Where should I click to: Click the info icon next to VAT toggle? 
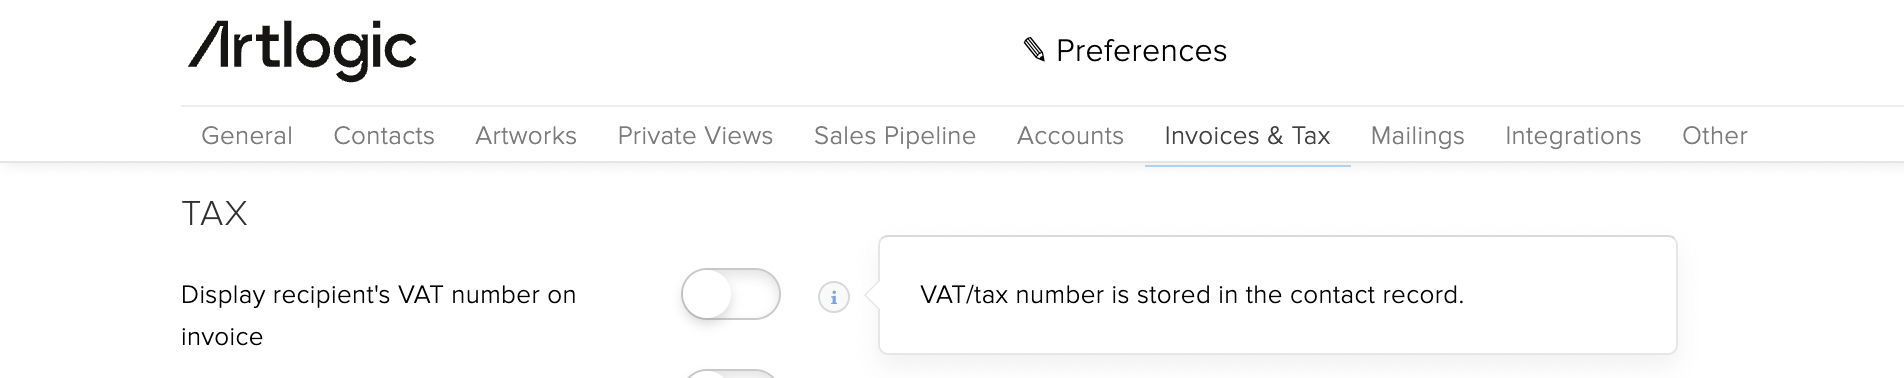834,297
